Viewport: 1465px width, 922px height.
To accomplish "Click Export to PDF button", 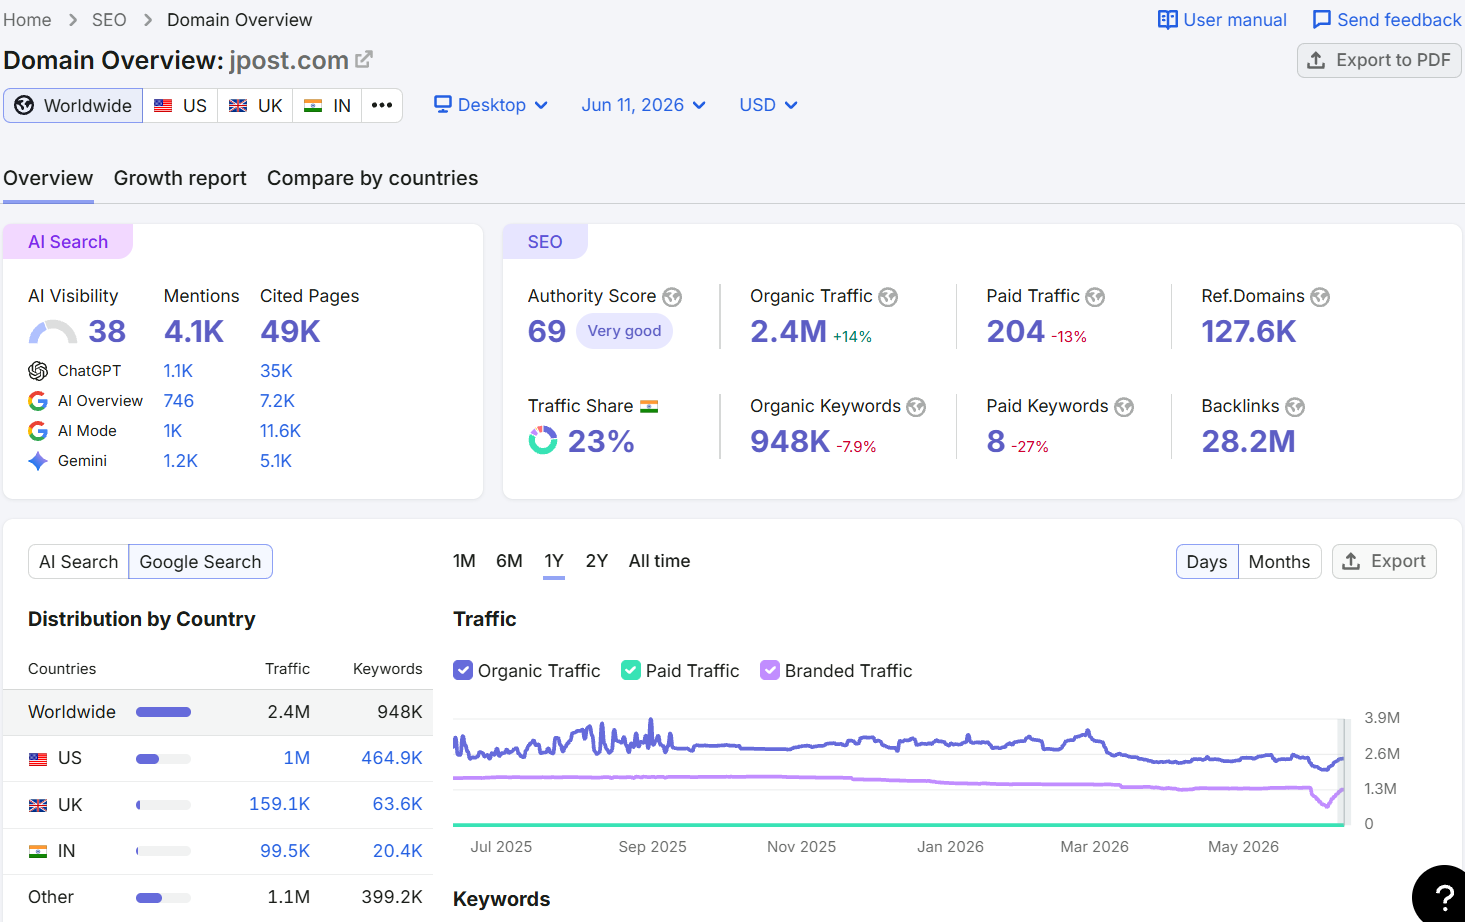I will pyautogui.click(x=1379, y=60).
